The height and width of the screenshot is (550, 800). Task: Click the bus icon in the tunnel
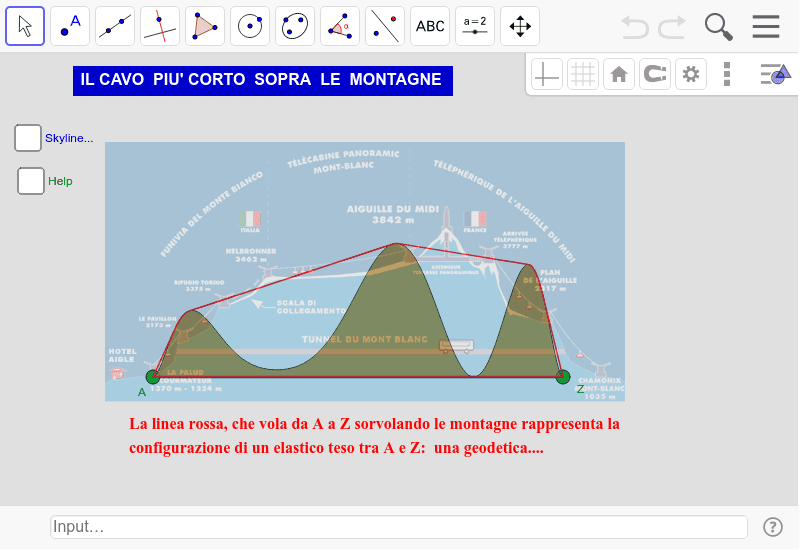[456, 347]
